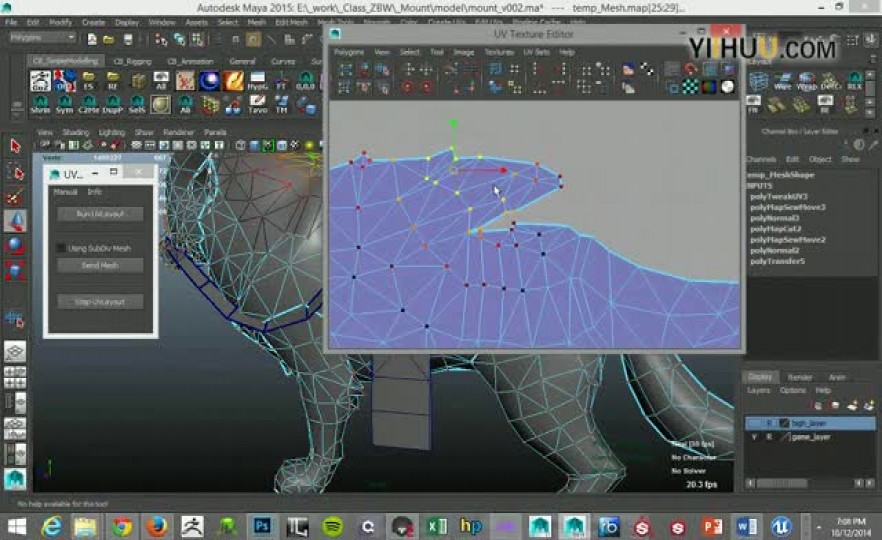Open the Edit Mesh menu
This screenshot has height=540, width=882.
[x=291, y=22]
